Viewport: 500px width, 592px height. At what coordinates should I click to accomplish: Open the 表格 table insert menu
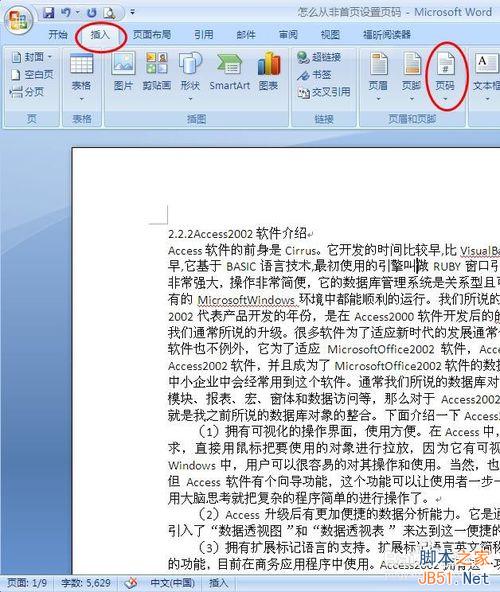(82, 77)
